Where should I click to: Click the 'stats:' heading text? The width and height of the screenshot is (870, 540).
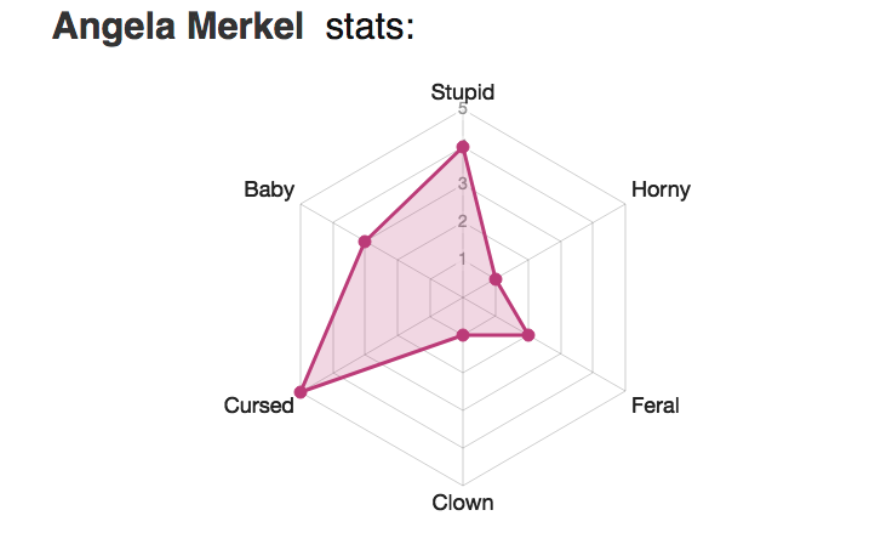point(370,27)
